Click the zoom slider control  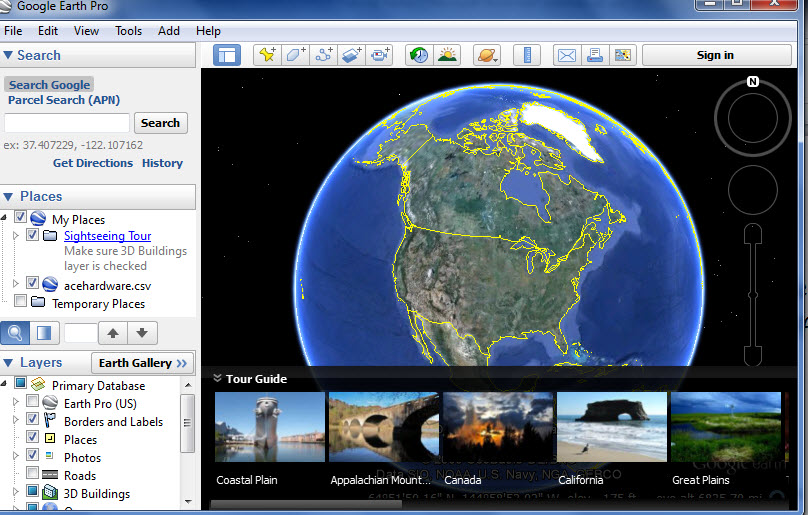(753, 295)
